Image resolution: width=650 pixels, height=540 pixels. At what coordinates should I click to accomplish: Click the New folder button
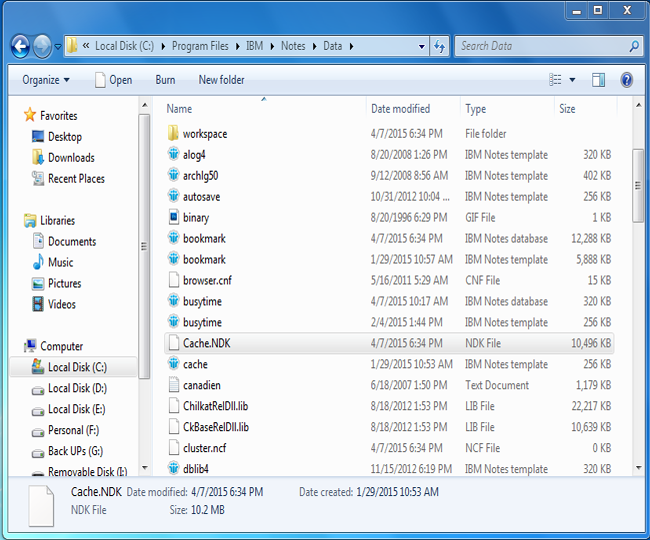221,80
